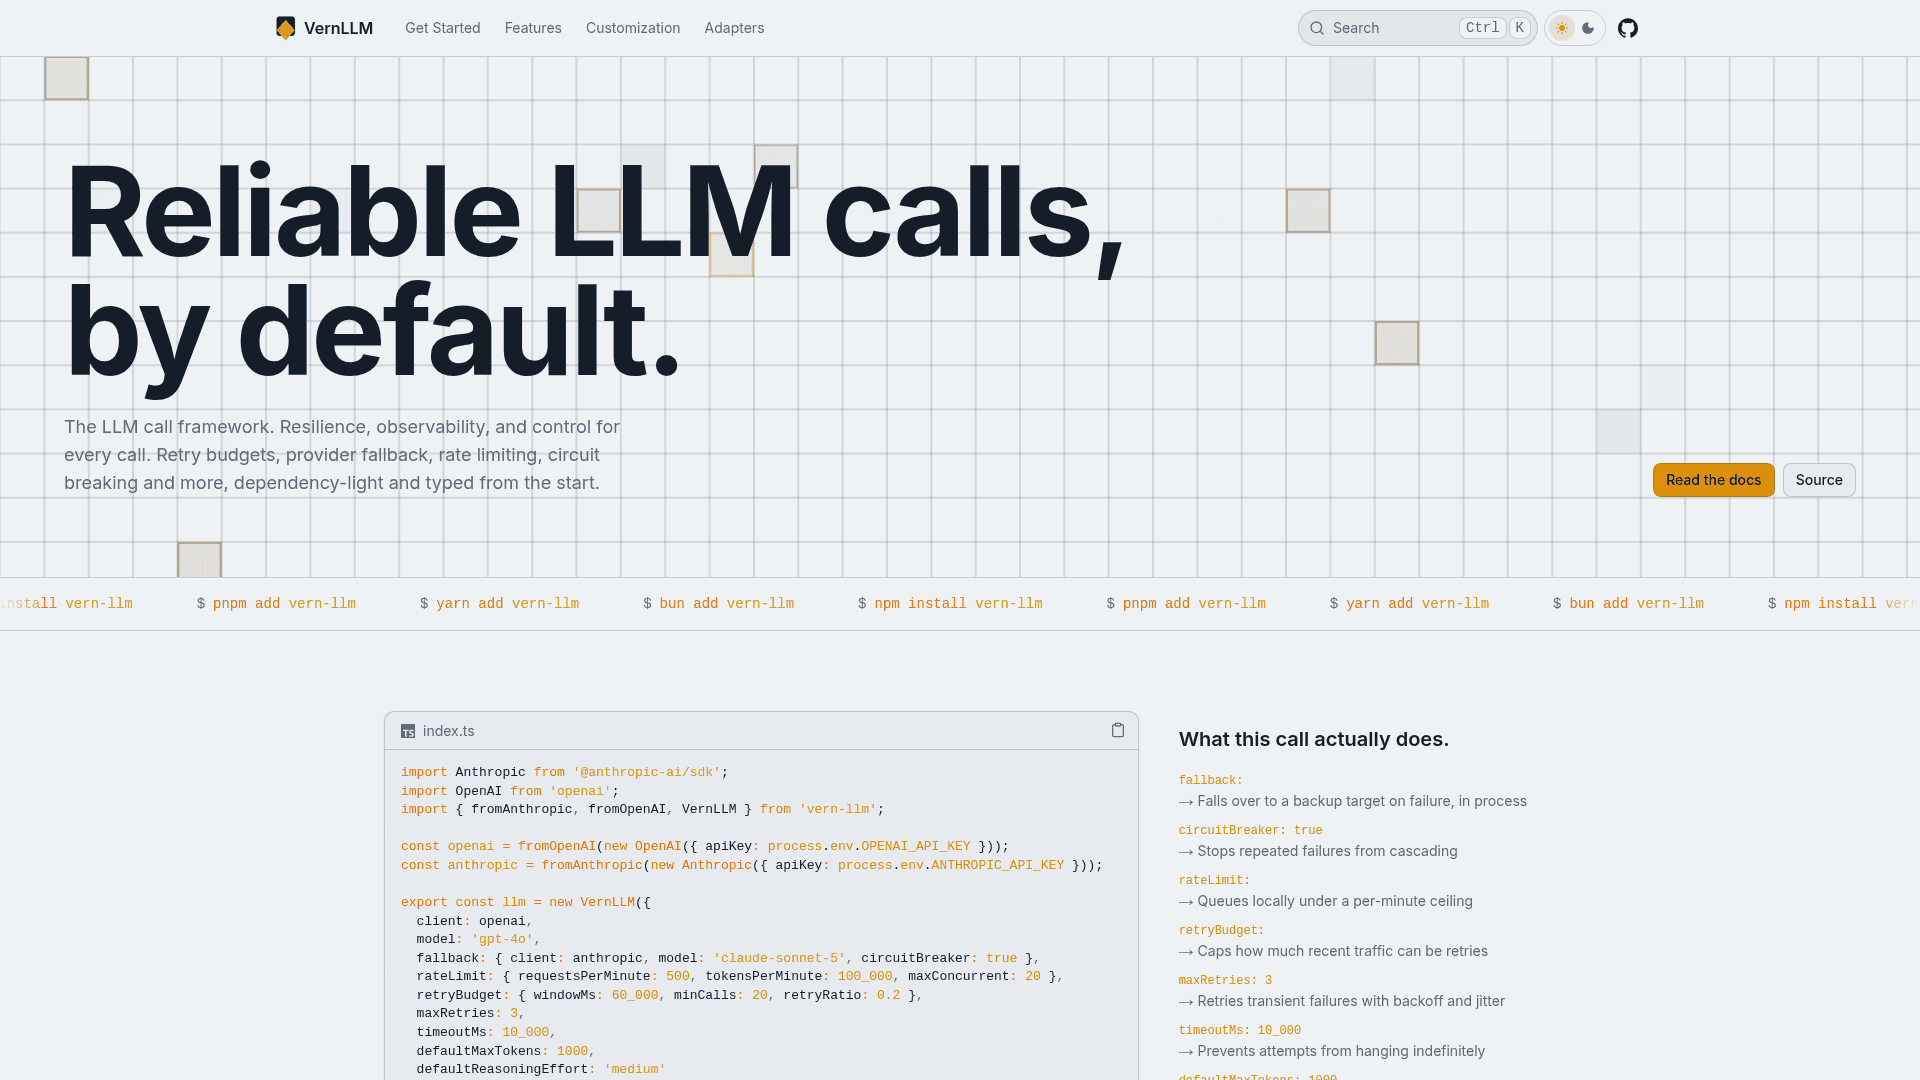
Task: Click the 'client: openai,' code line
Action: [x=475, y=921]
